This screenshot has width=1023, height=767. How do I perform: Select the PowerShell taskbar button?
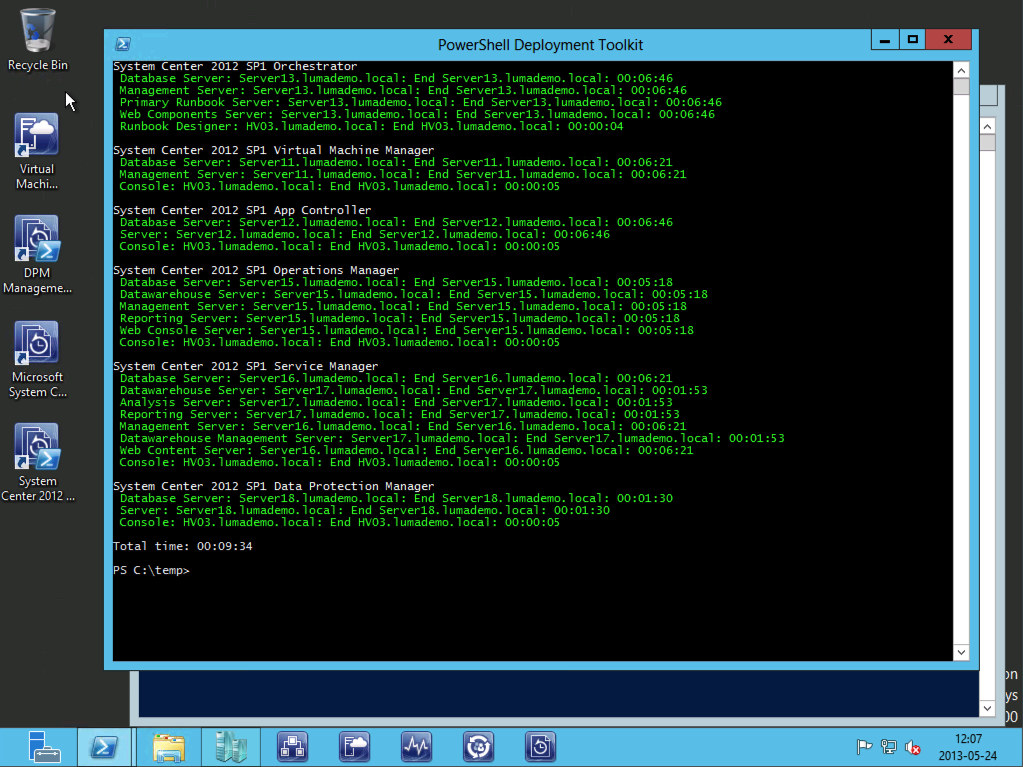[104, 747]
